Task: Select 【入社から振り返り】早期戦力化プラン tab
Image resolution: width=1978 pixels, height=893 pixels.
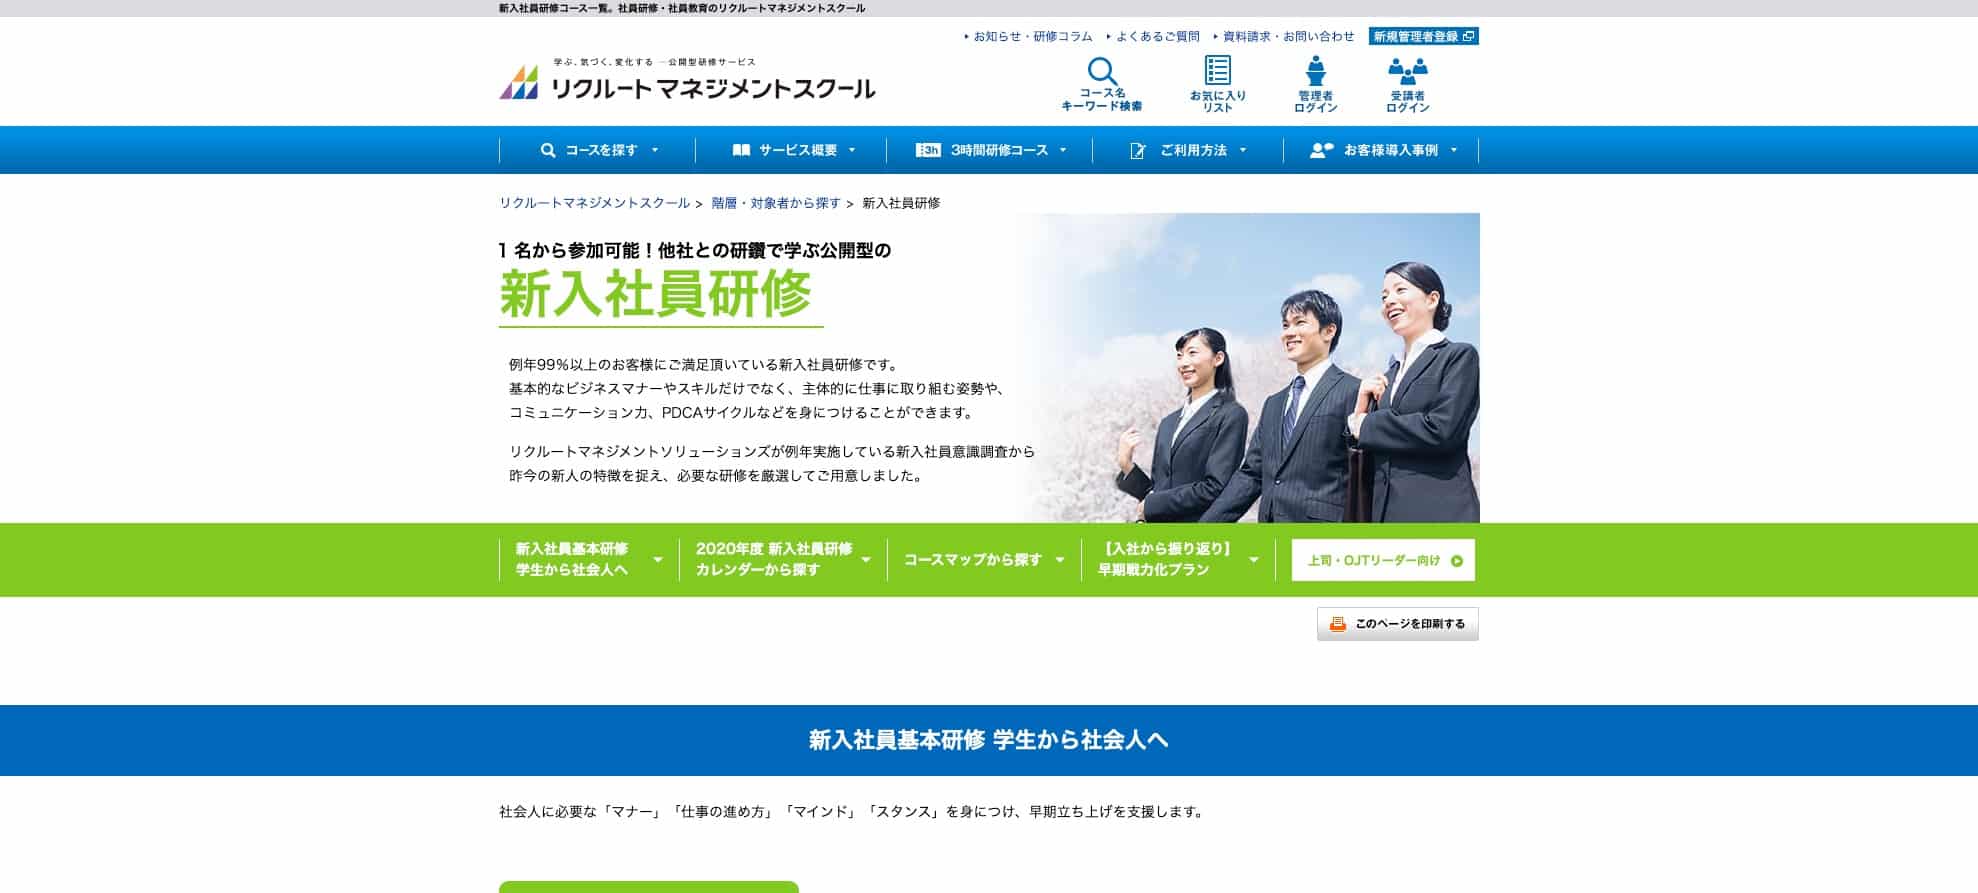Action: click(x=1177, y=559)
